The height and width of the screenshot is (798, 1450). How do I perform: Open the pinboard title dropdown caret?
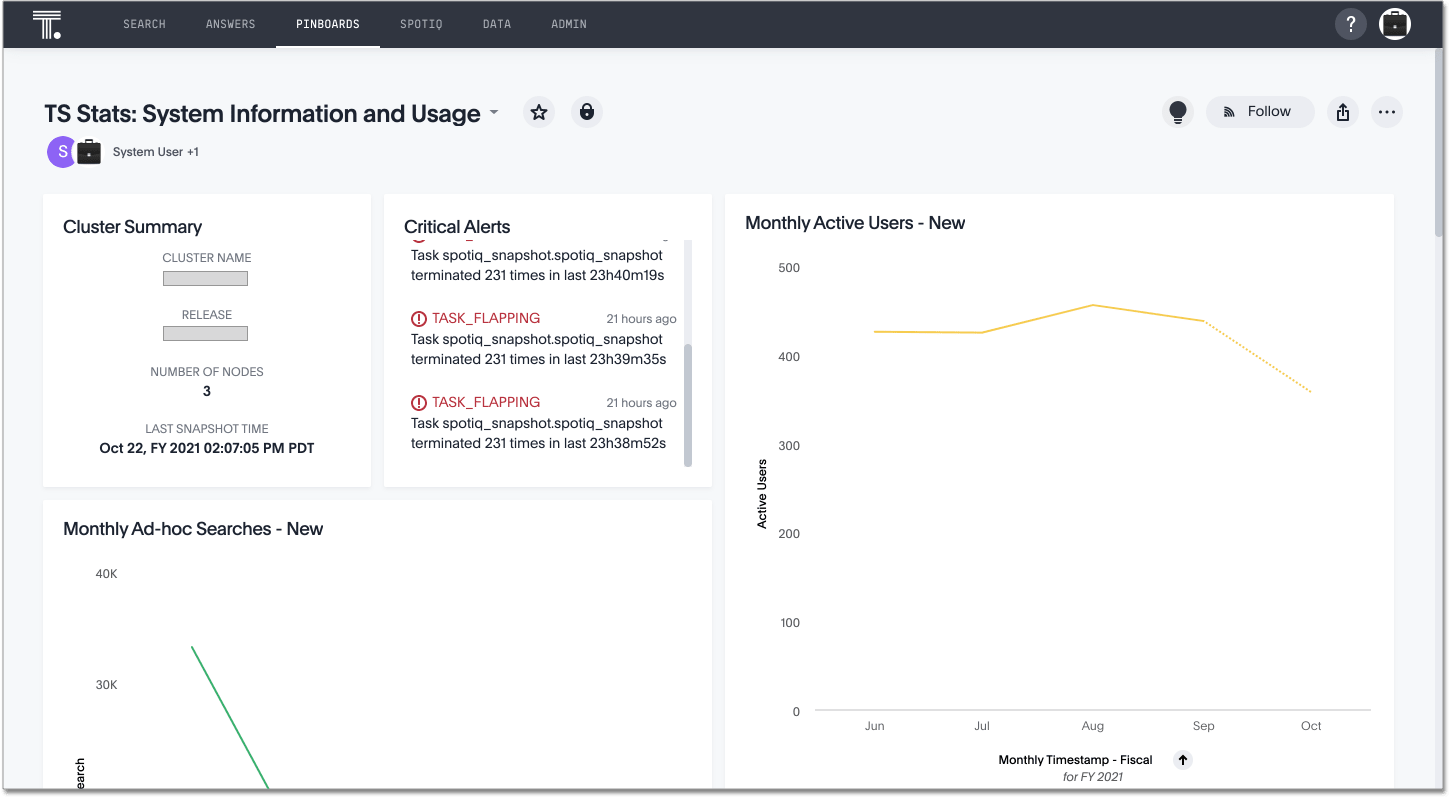coord(492,114)
